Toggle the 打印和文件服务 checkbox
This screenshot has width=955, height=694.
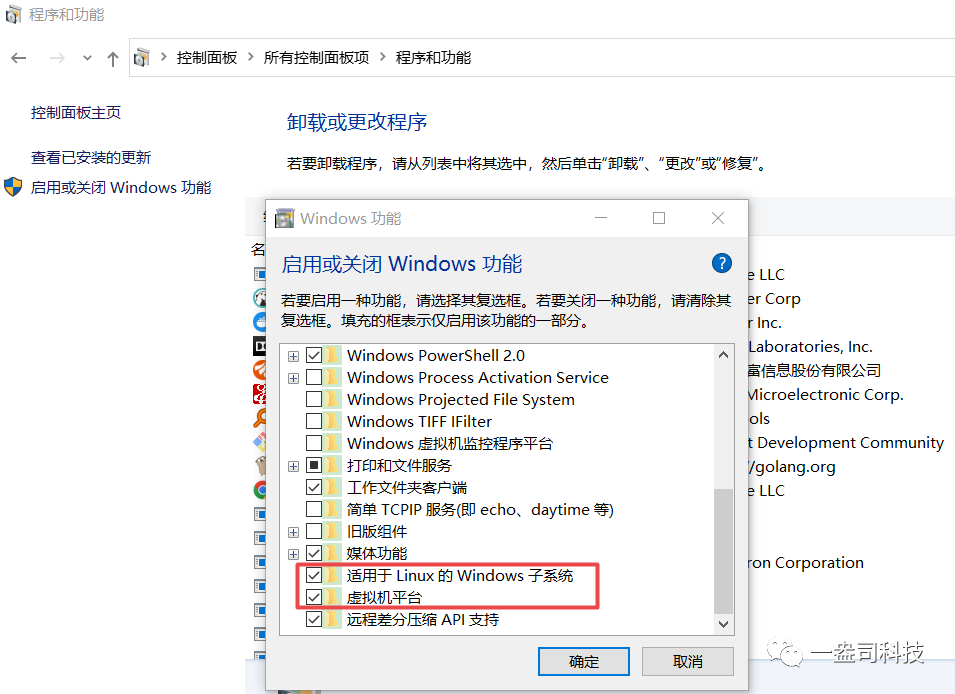[314, 465]
